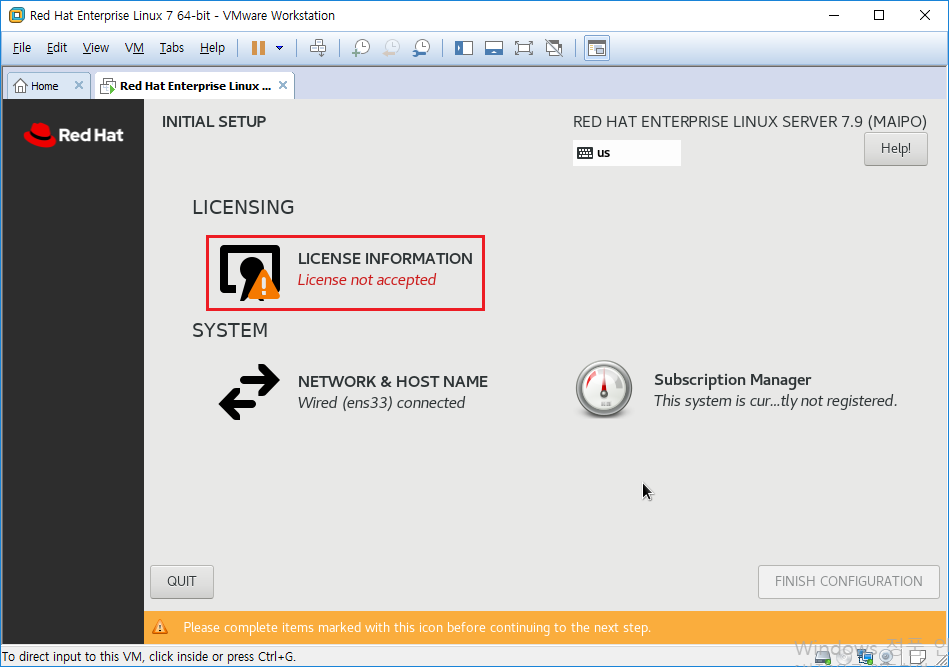Click the Subscription Manager gauge icon
Image resolution: width=949 pixels, height=667 pixels.
[x=603, y=389]
